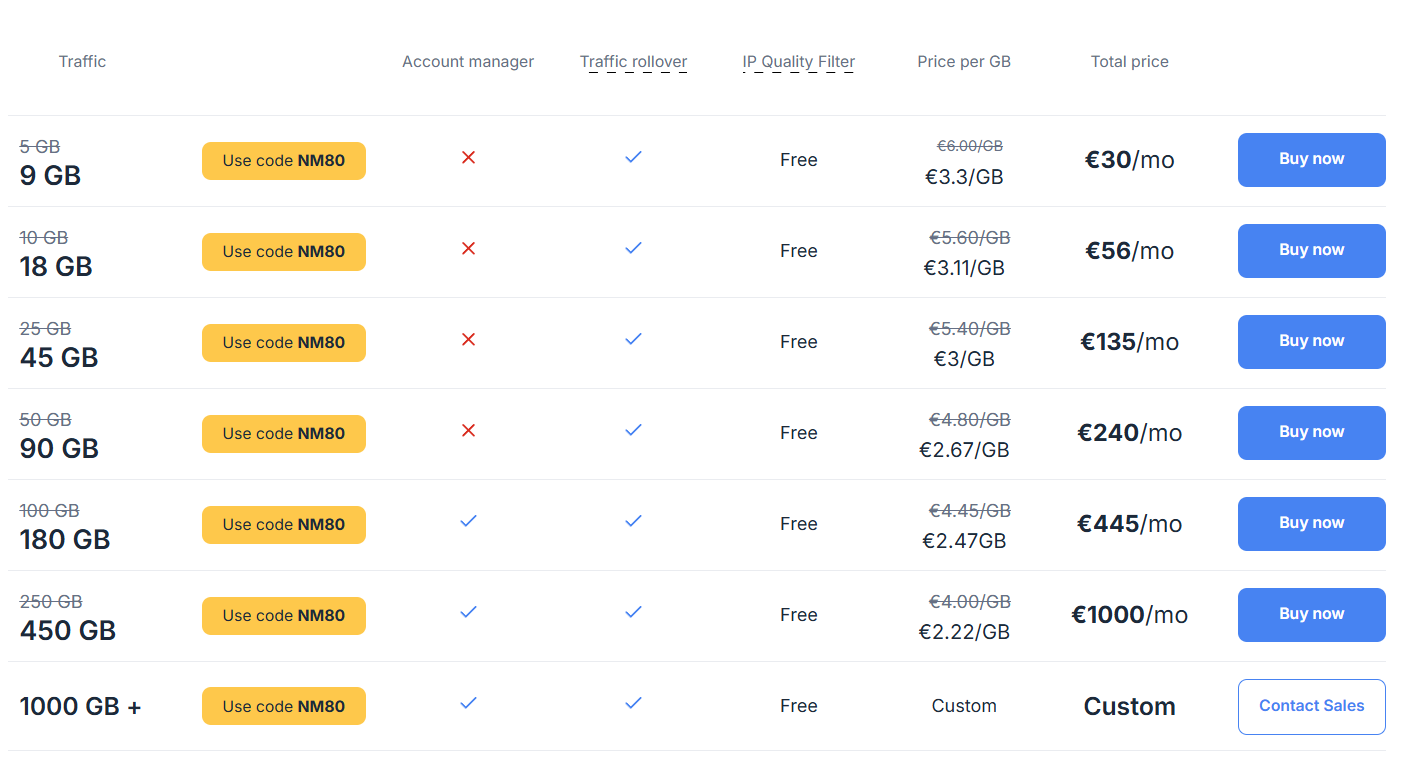The height and width of the screenshot is (763, 1425).
Task: Click Contact Sales for 1000 GB + plan
Action: tap(1311, 706)
